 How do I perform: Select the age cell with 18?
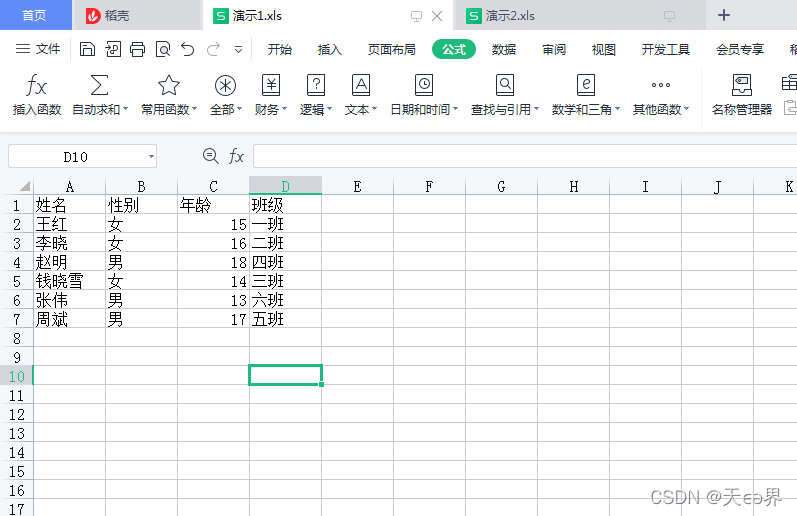pyautogui.click(x=213, y=262)
